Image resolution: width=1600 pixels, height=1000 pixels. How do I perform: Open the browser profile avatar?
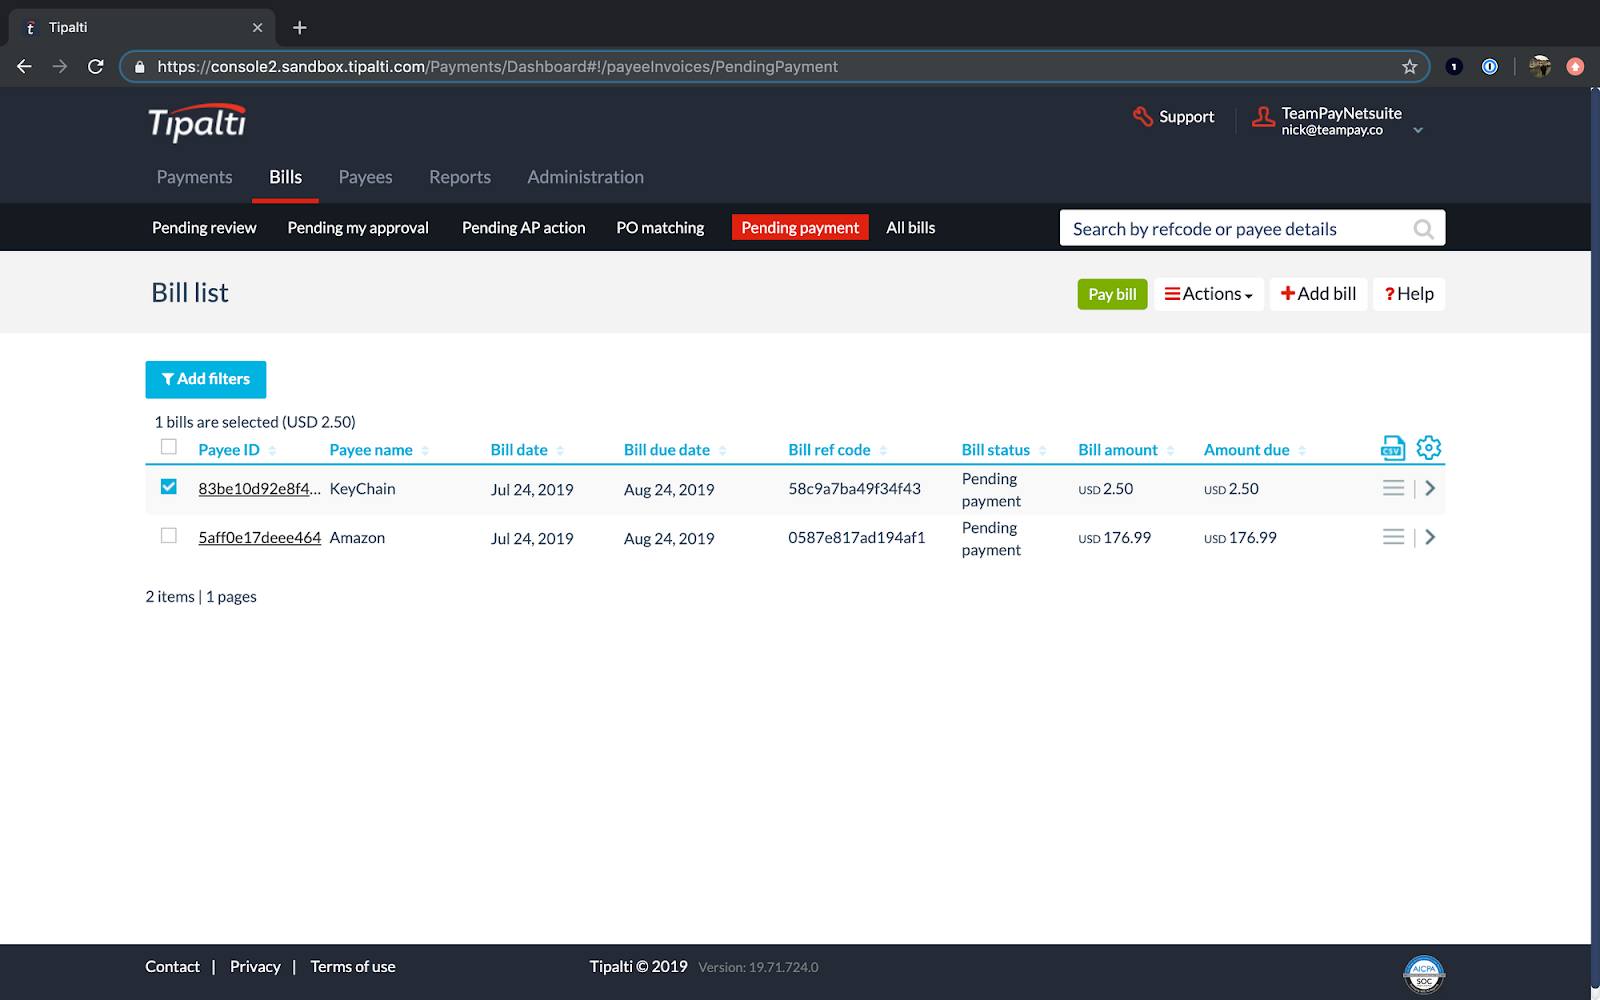click(x=1540, y=67)
